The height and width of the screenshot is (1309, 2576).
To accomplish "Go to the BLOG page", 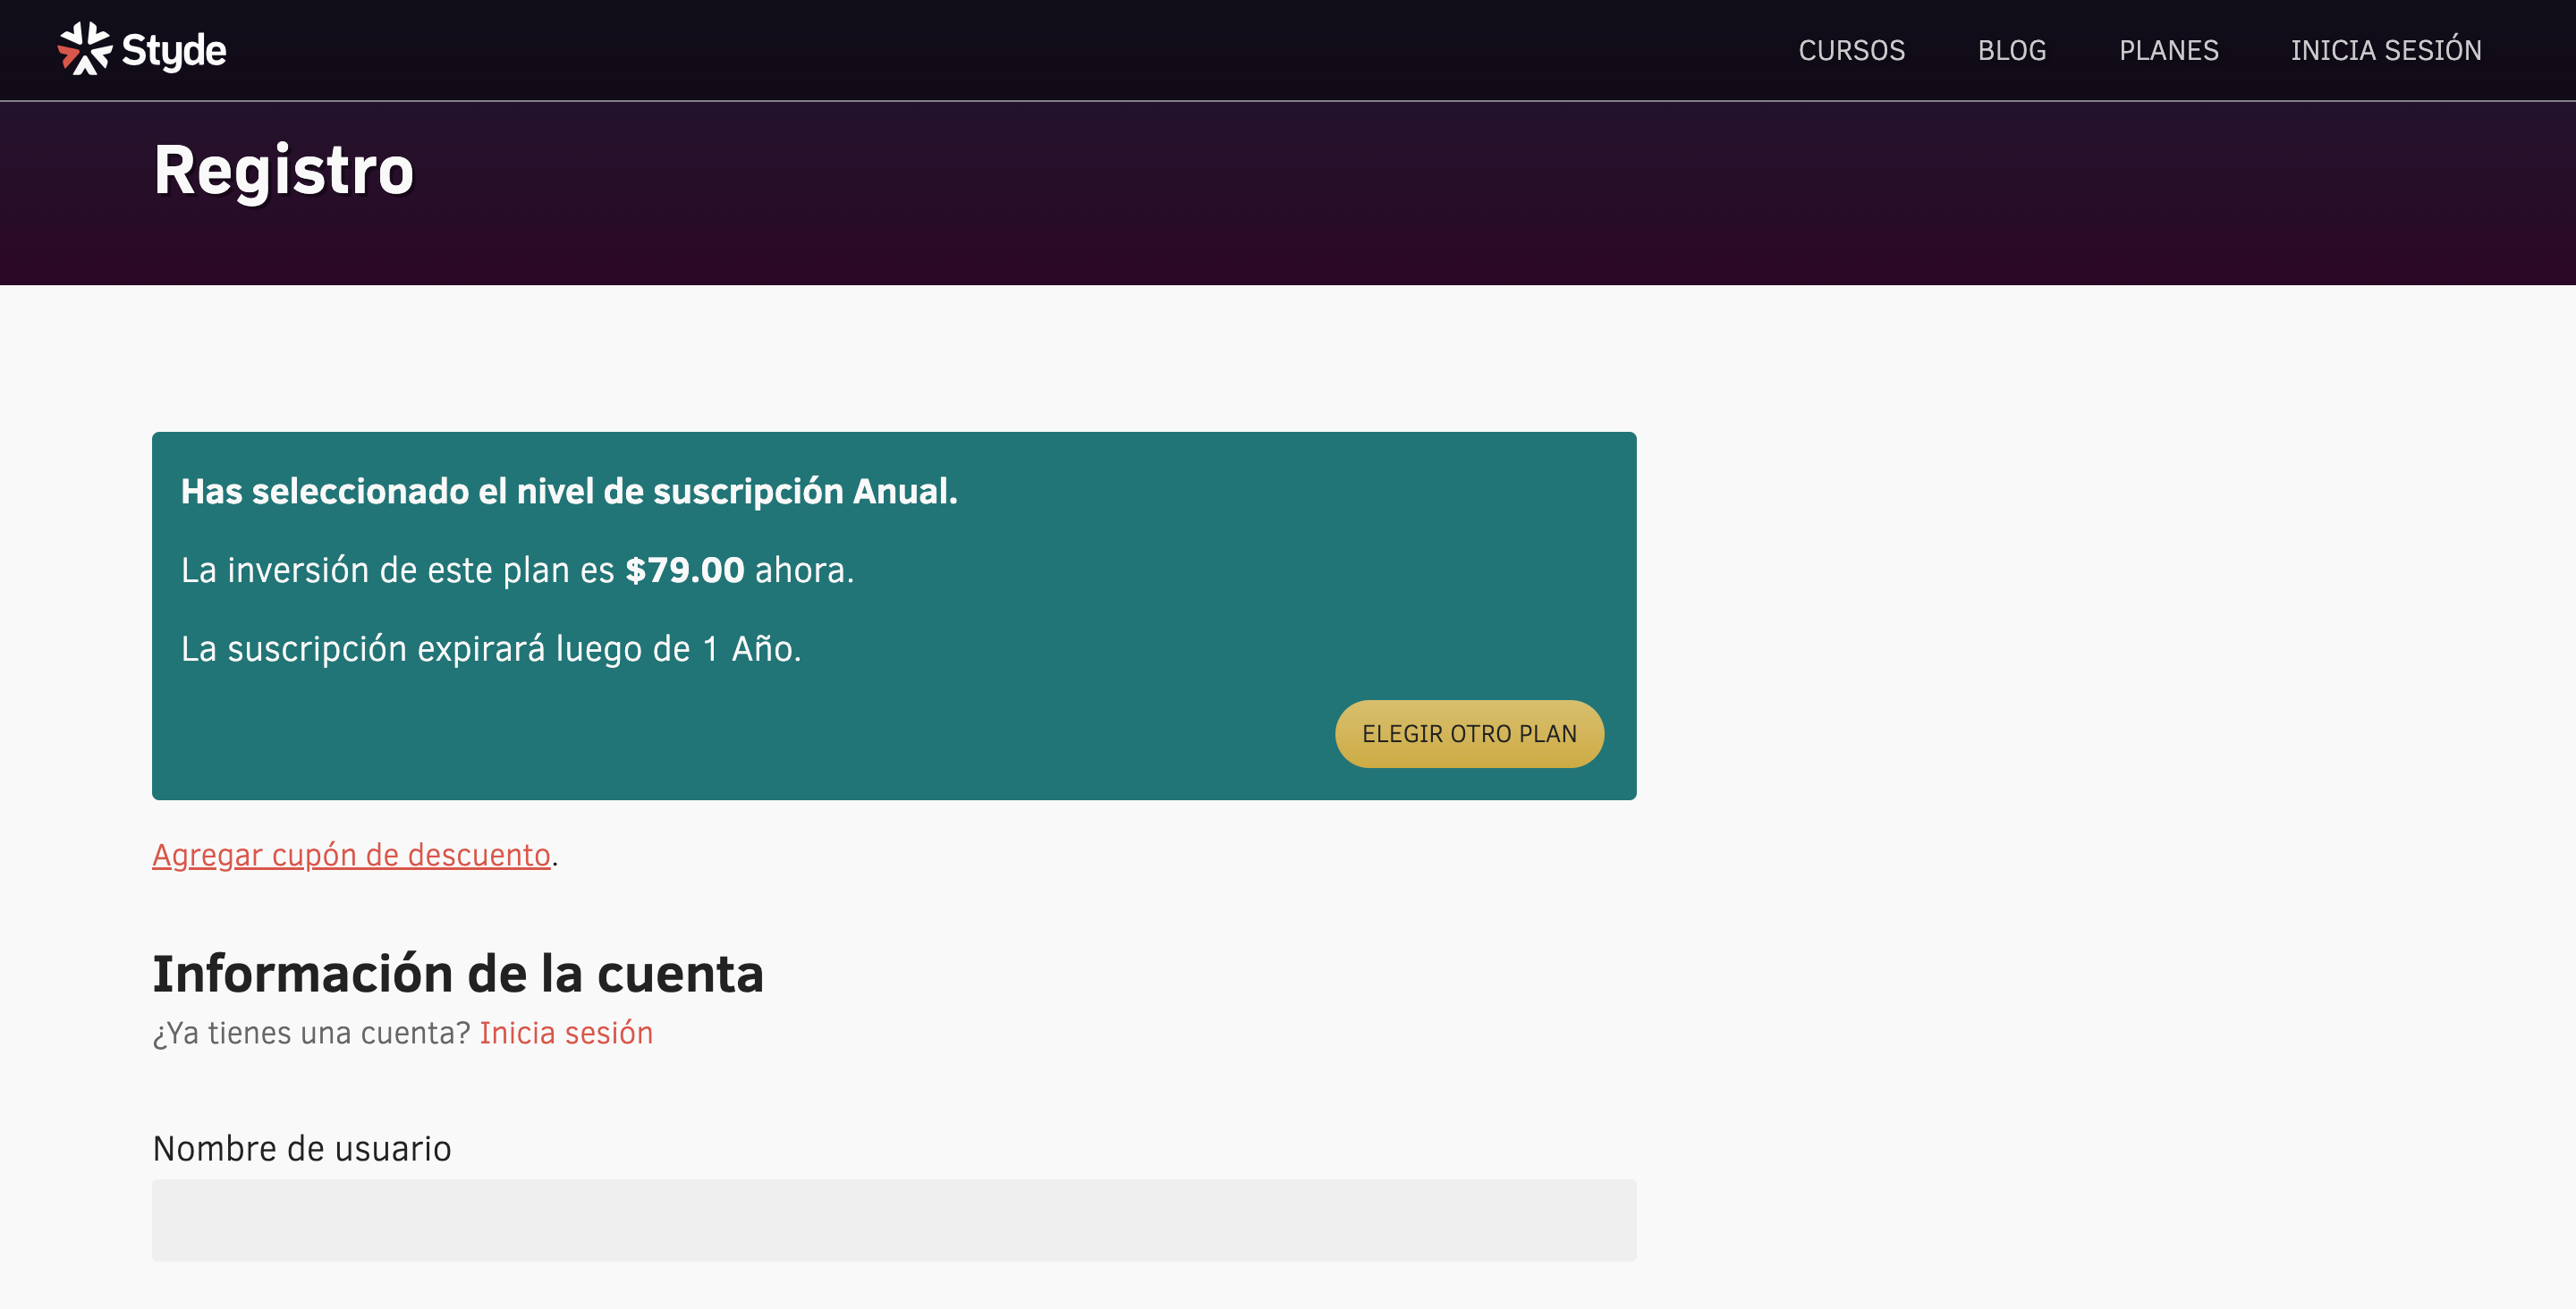I will (x=2011, y=50).
